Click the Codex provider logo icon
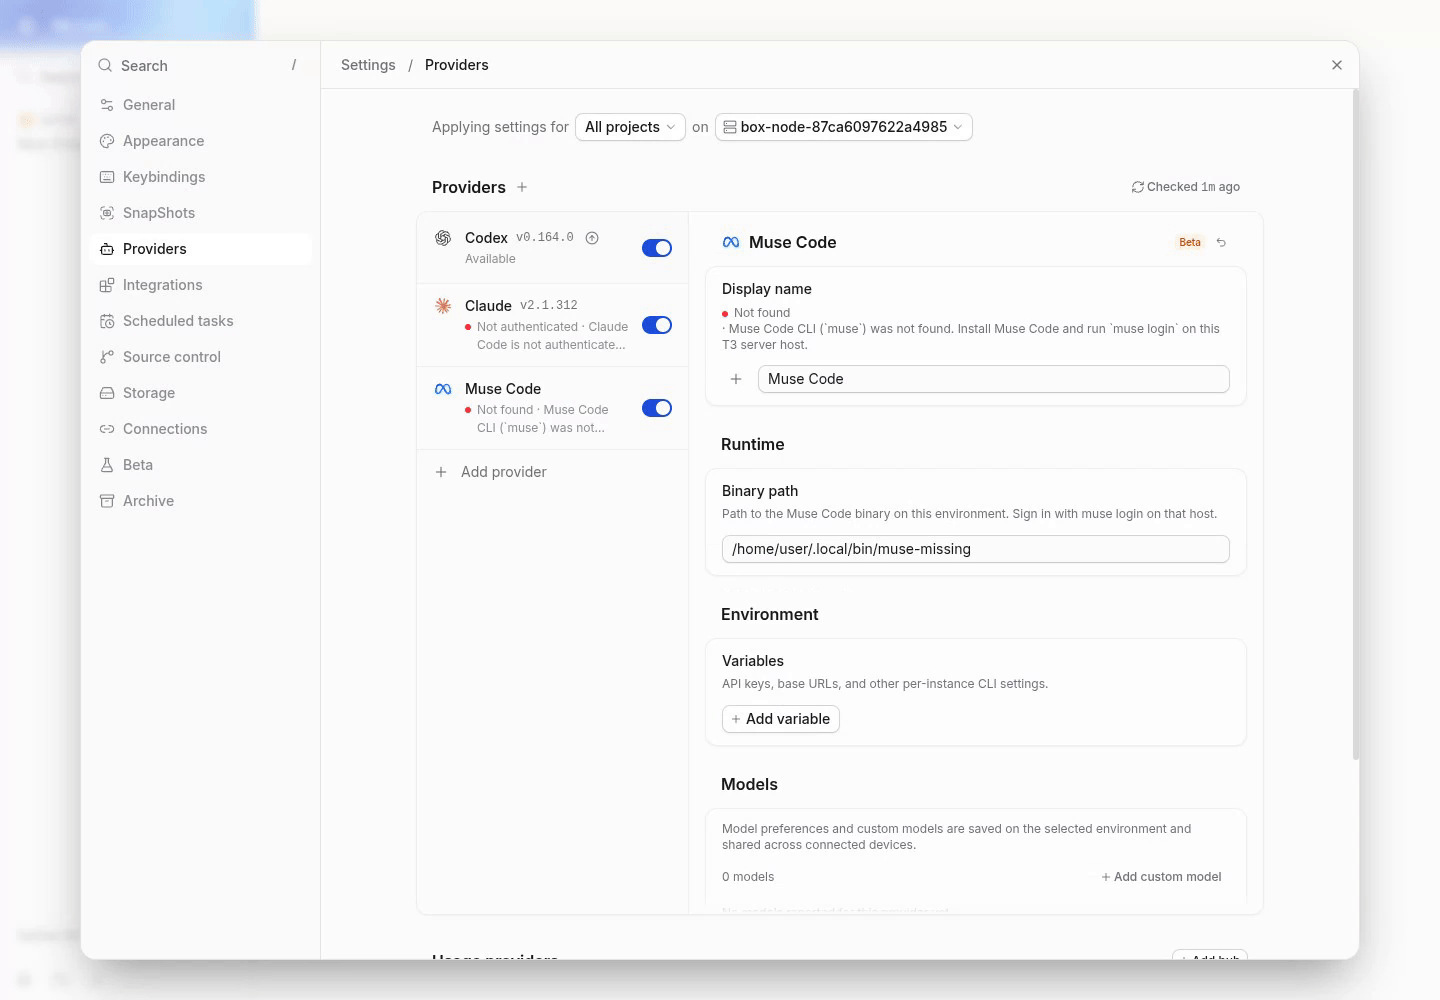 443,238
